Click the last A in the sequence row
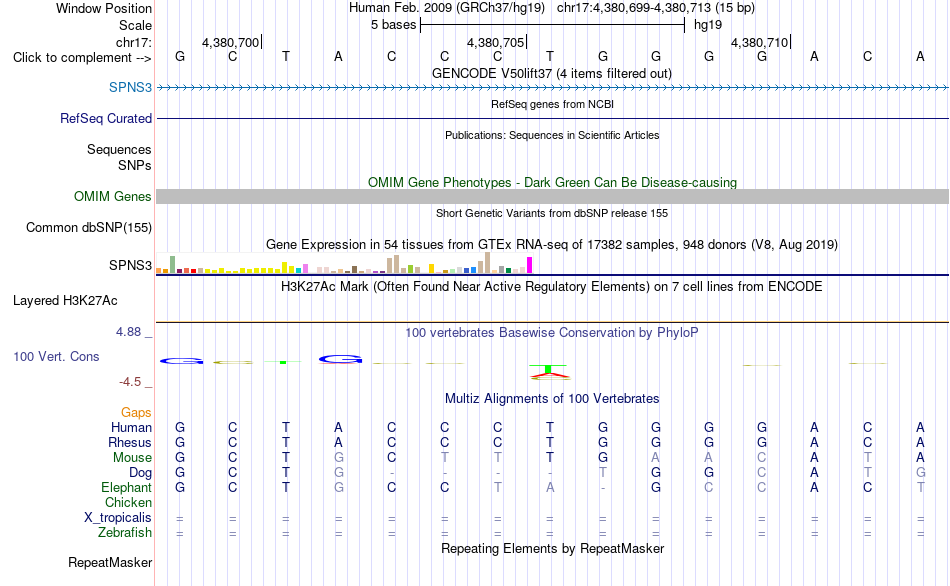The image size is (950, 586). pyautogui.click(x=920, y=57)
